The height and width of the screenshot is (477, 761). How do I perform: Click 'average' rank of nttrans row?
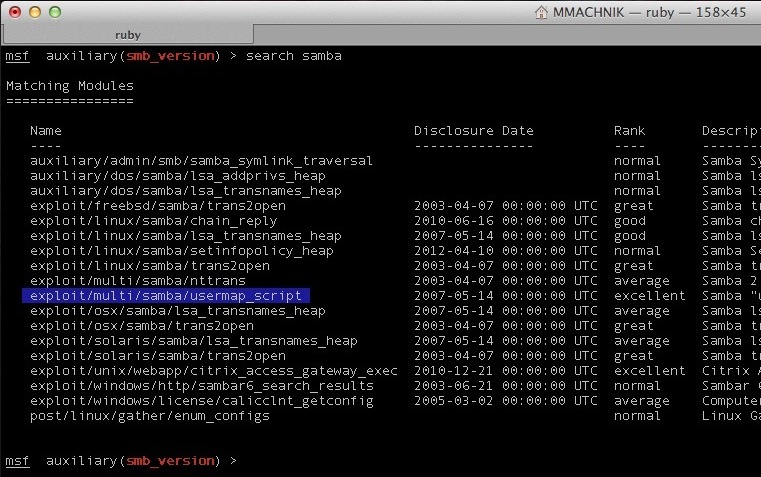[x=642, y=280]
